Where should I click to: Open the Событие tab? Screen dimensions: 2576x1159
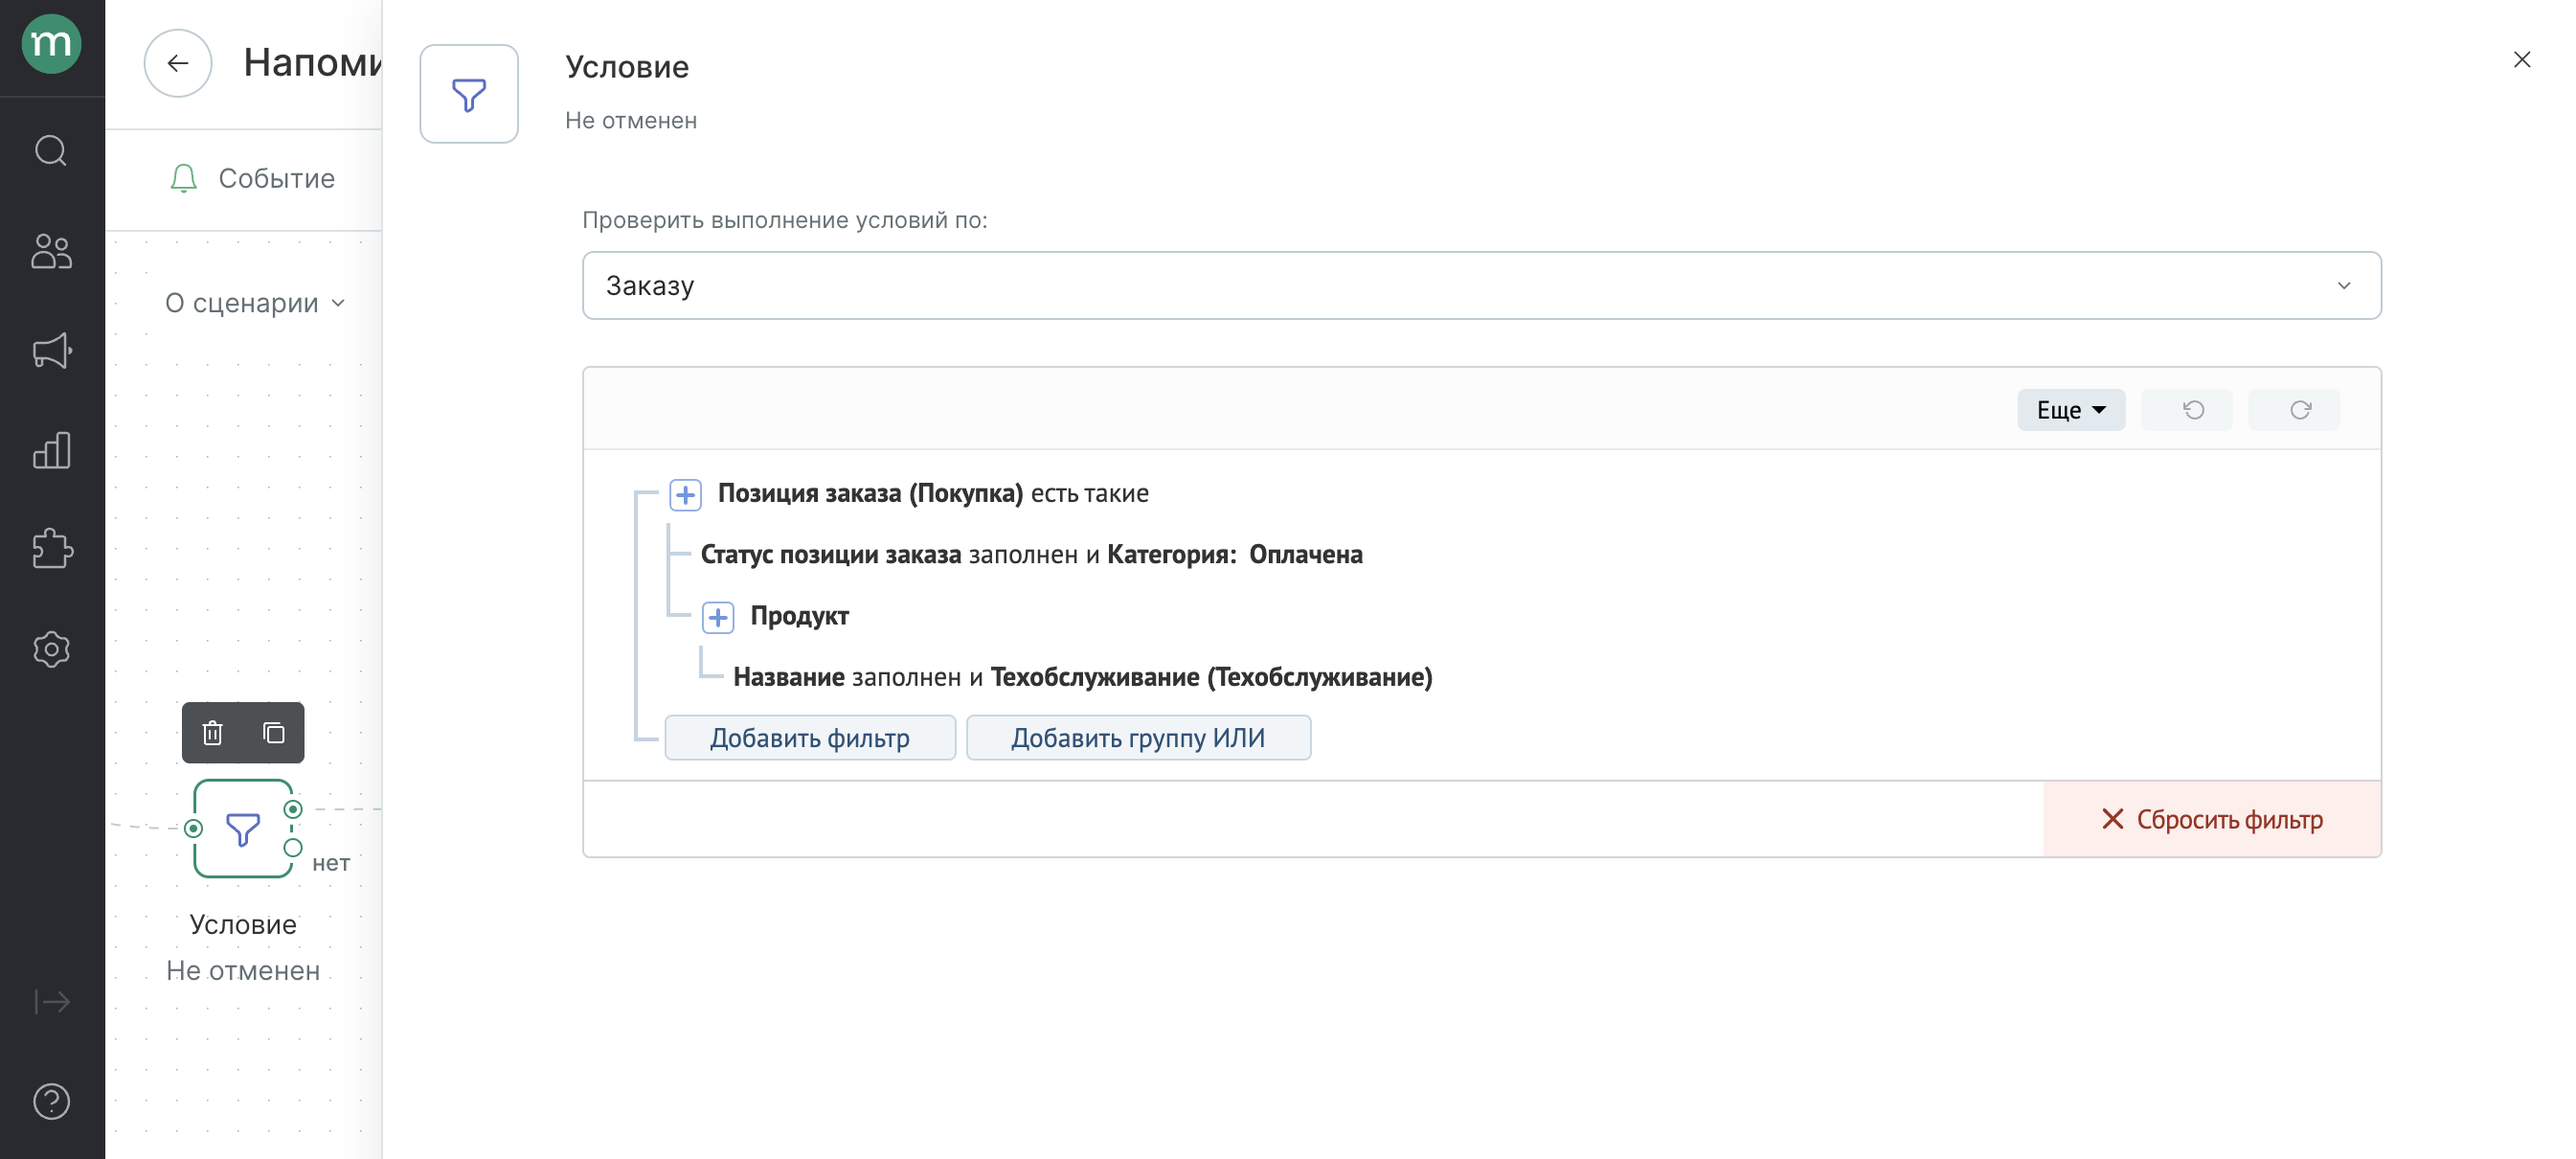coord(253,178)
